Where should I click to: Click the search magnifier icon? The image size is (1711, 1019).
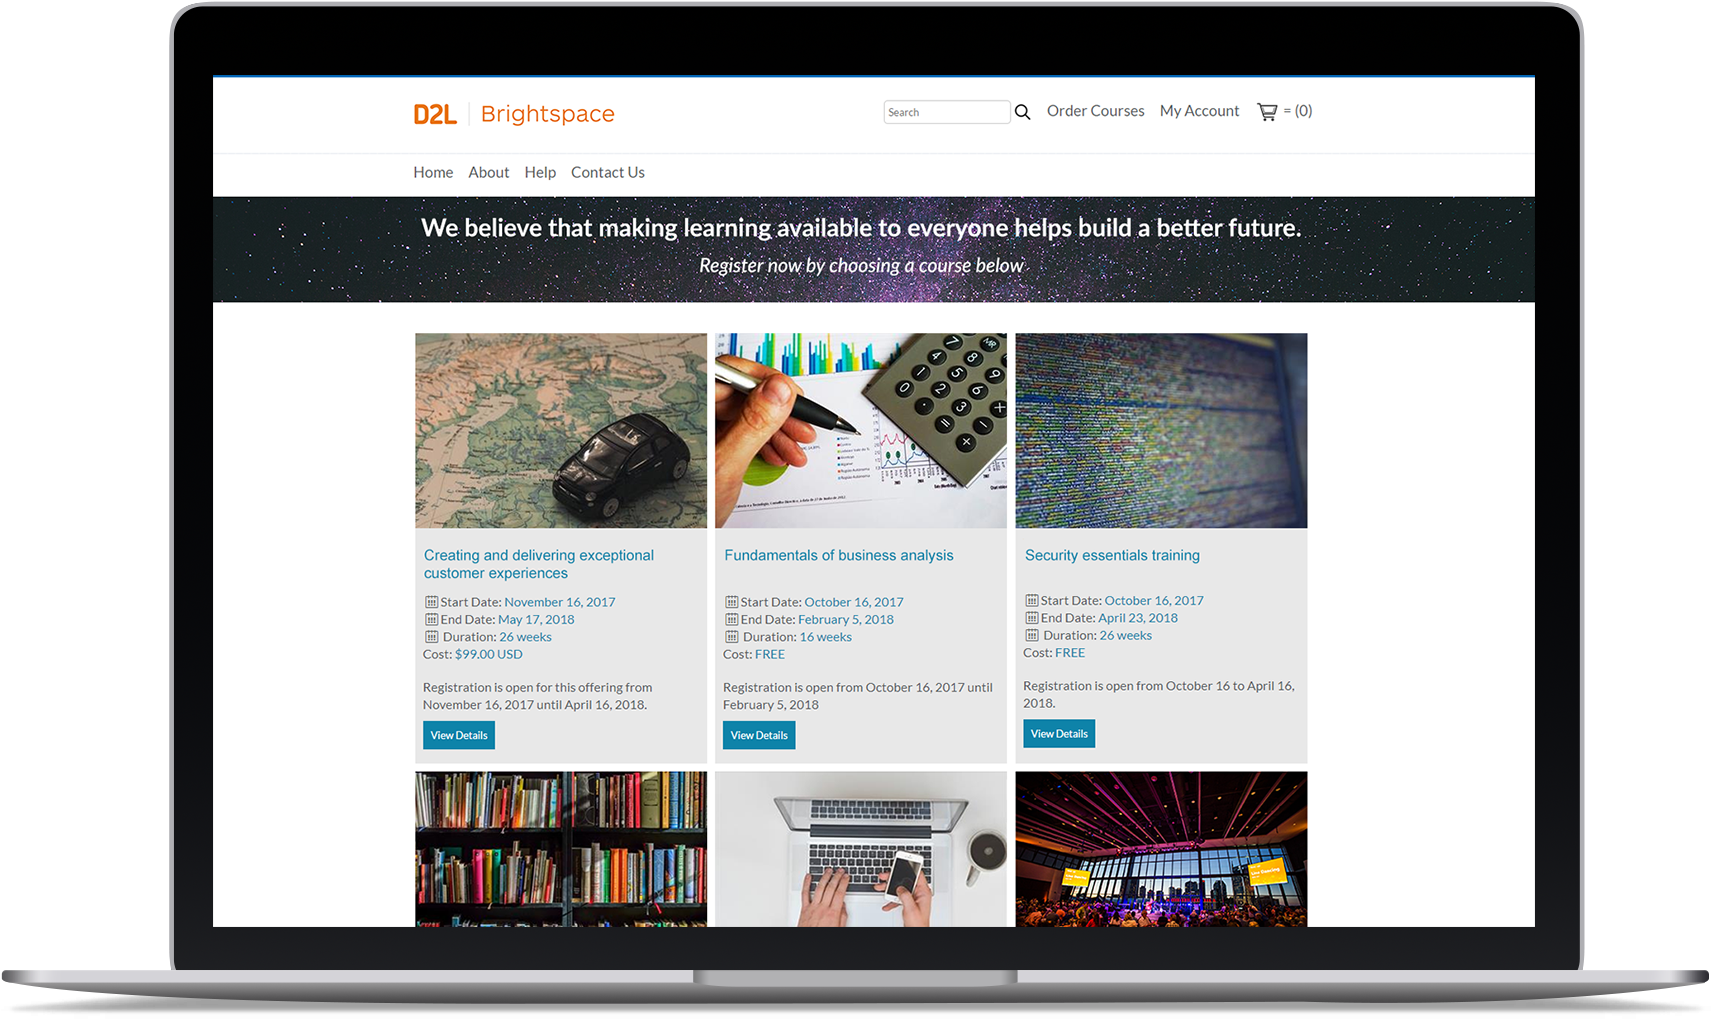[x=1022, y=112]
